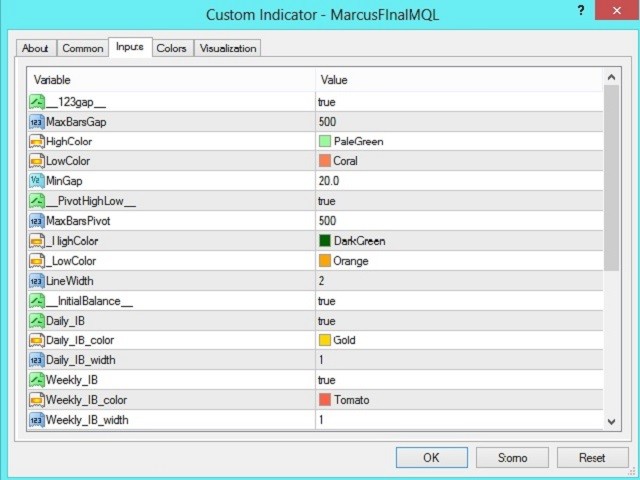Open the About tab
This screenshot has height=480, width=640.
click(x=35, y=48)
